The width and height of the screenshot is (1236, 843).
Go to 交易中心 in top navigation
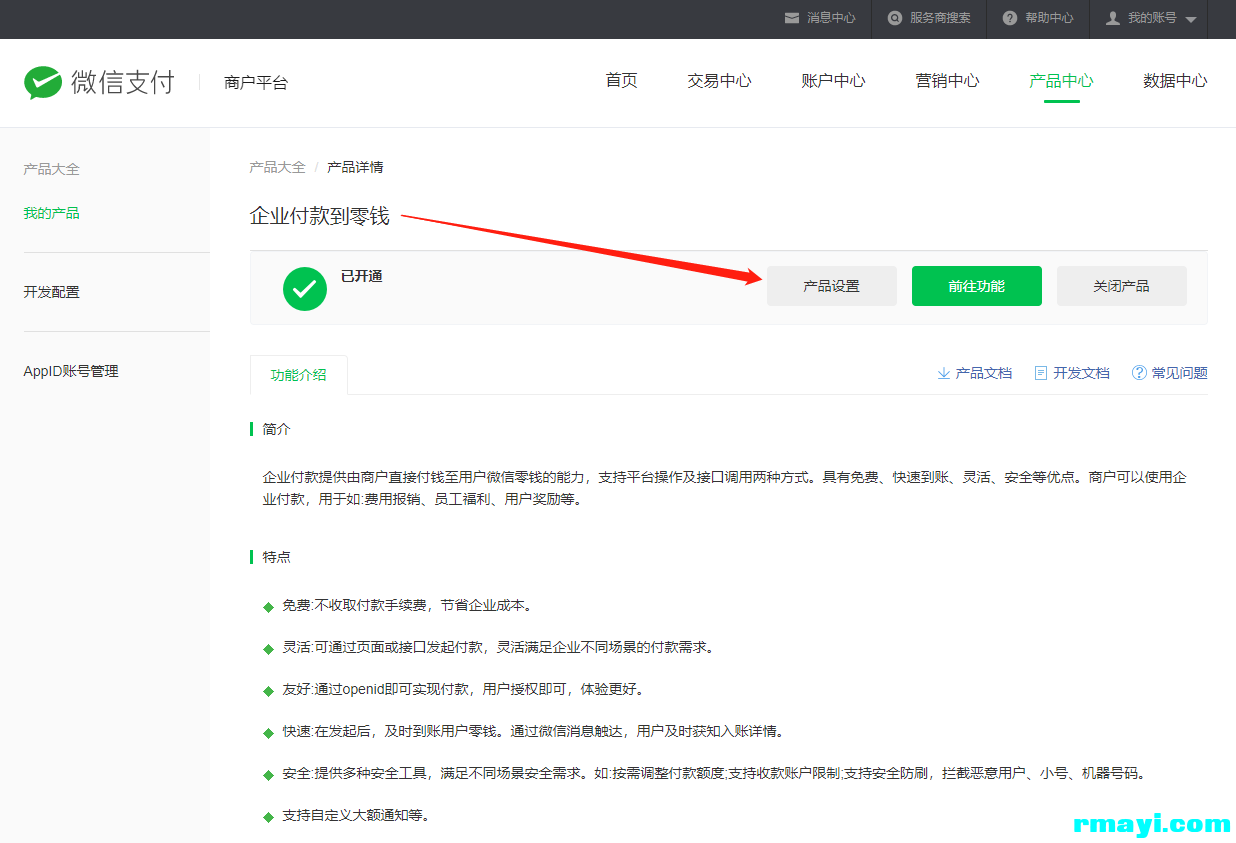(719, 81)
